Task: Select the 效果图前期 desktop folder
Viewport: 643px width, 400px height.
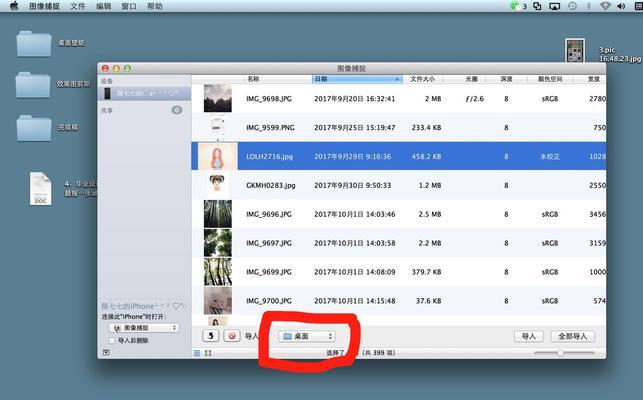Action: [x=33, y=85]
